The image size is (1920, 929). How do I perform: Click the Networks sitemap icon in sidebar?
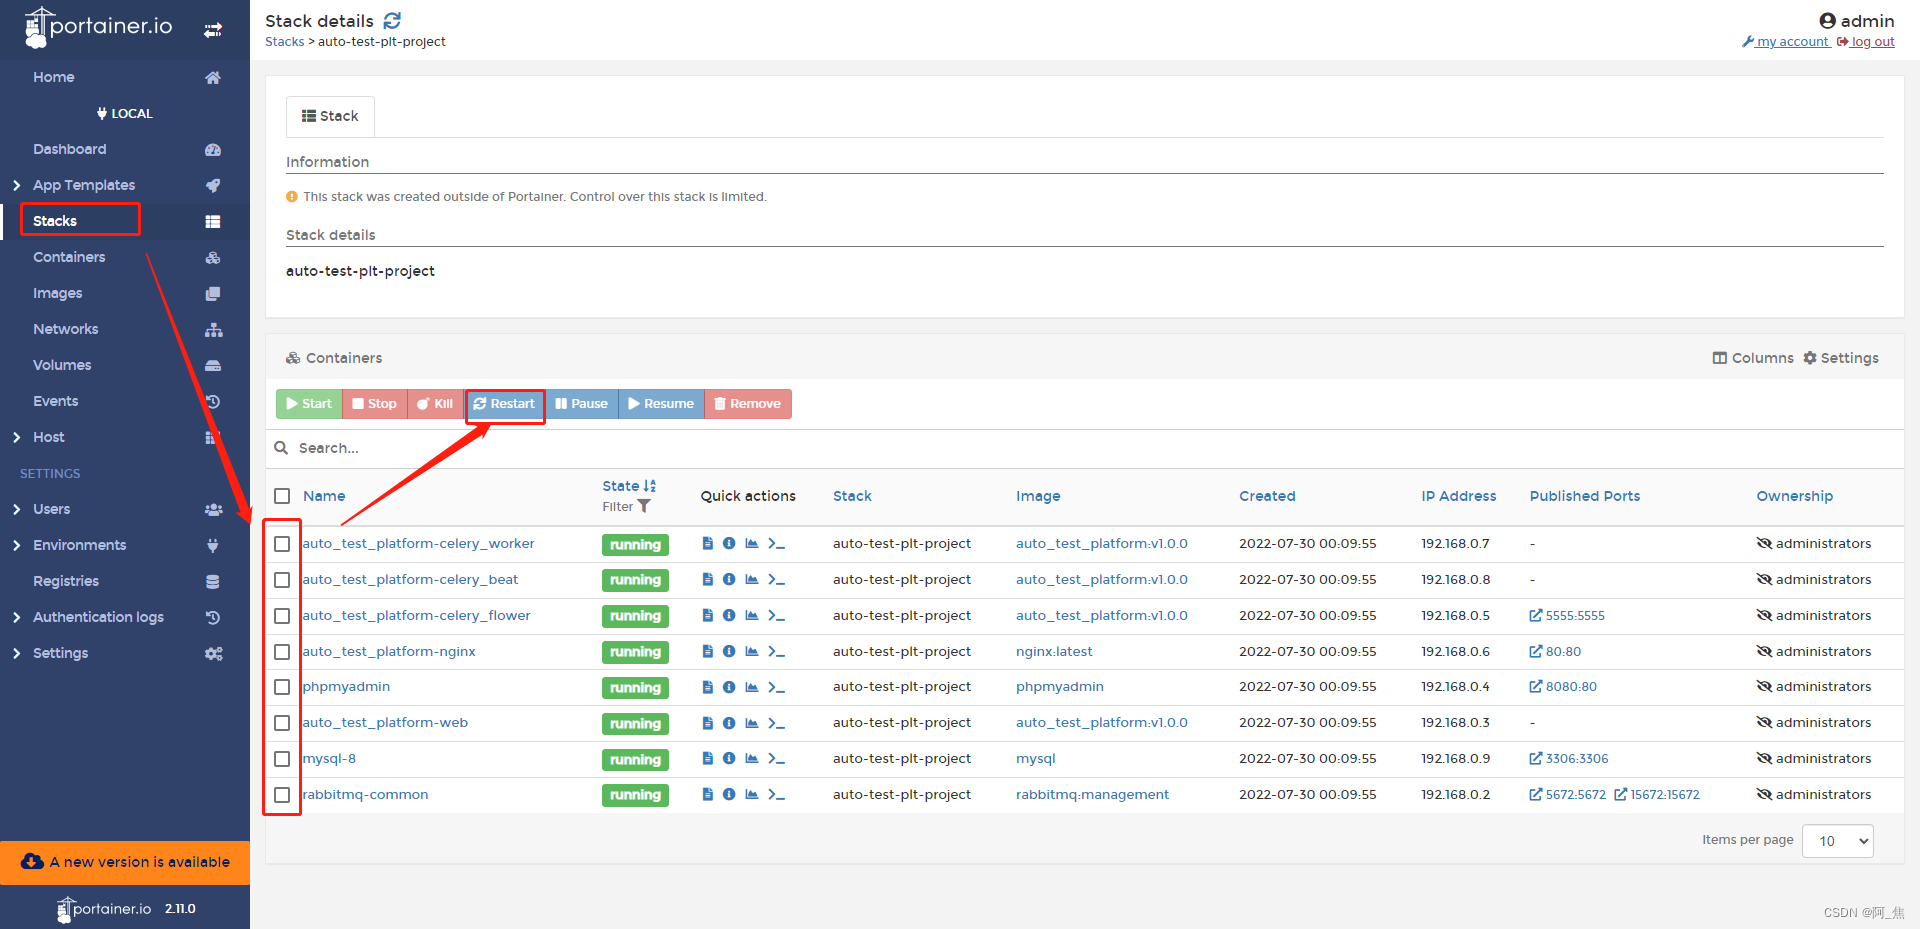pyautogui.click(x=213, y=329)
